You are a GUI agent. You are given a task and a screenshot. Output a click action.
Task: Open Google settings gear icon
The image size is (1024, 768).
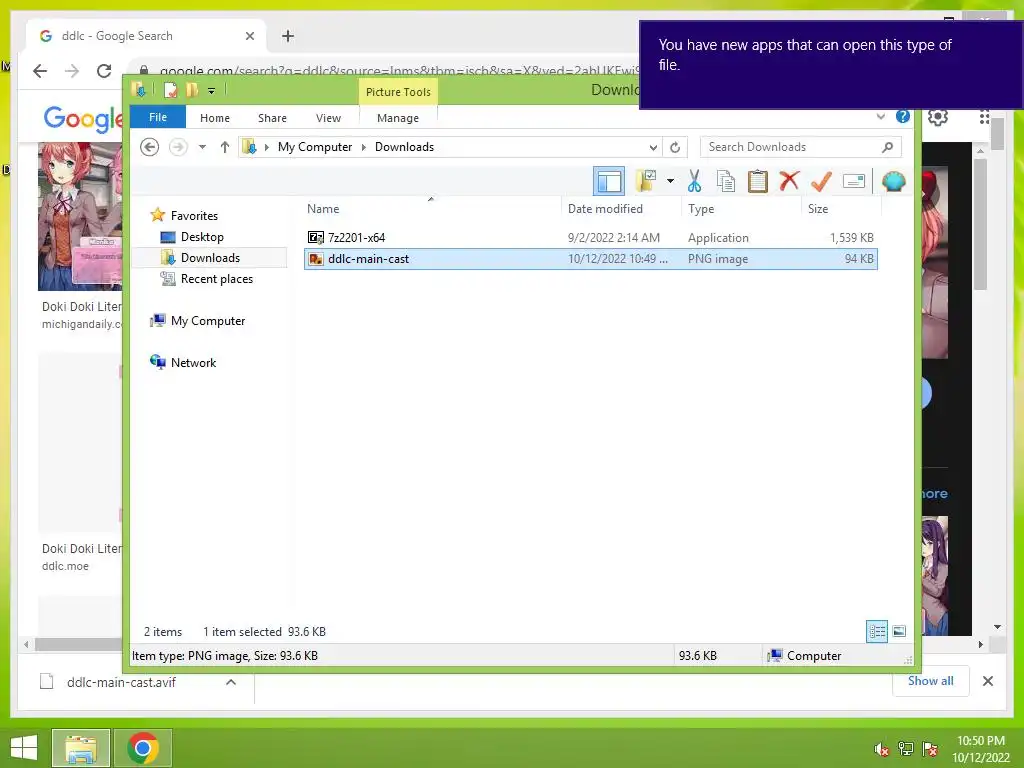938,118
